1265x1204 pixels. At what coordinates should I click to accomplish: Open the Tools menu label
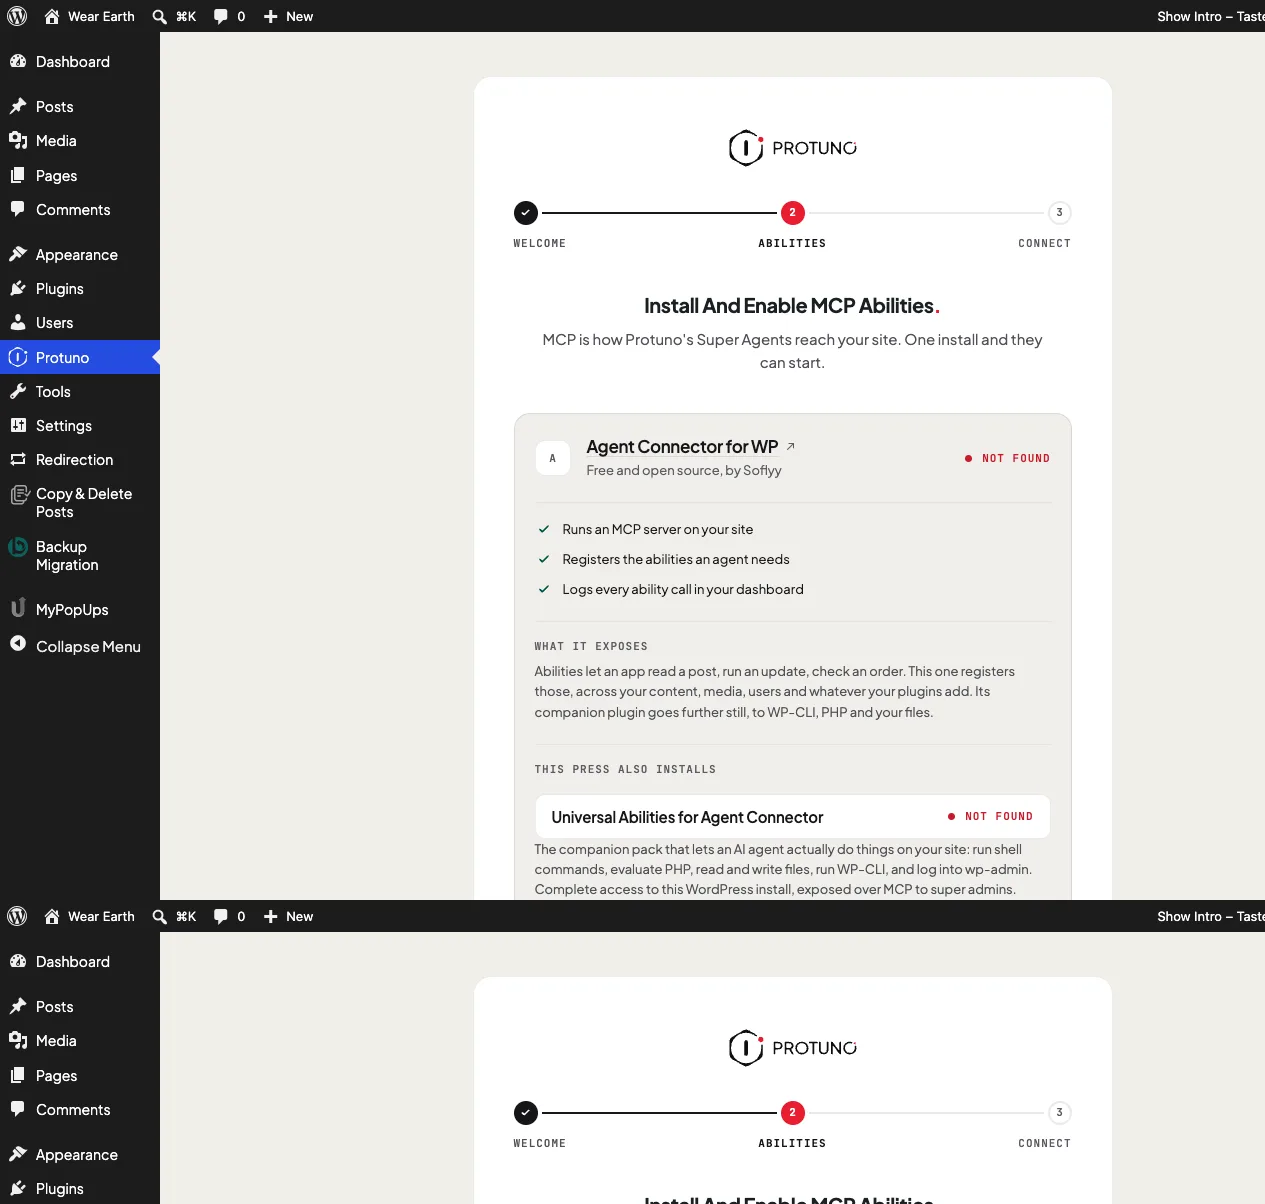click(53, 391)
